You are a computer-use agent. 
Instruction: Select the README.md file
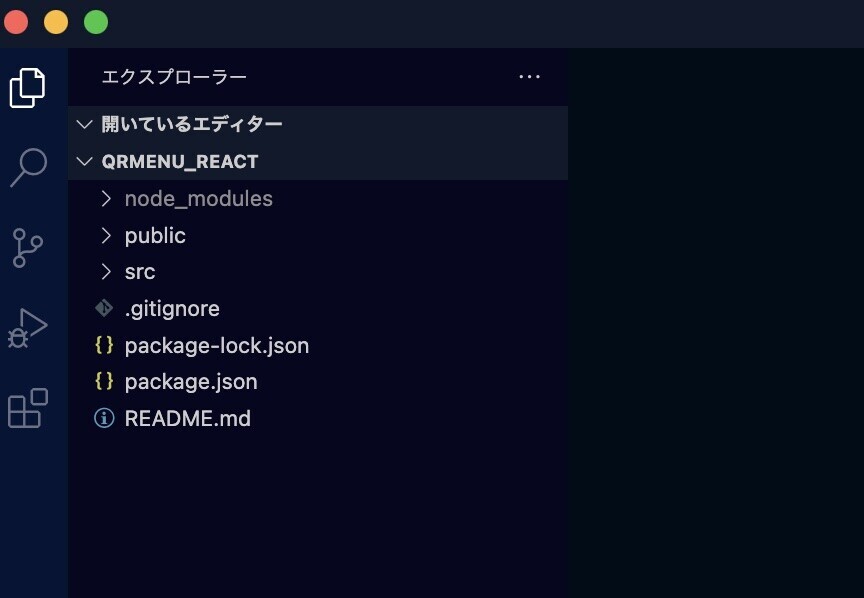pyautogui.click(x=188, y=418)
